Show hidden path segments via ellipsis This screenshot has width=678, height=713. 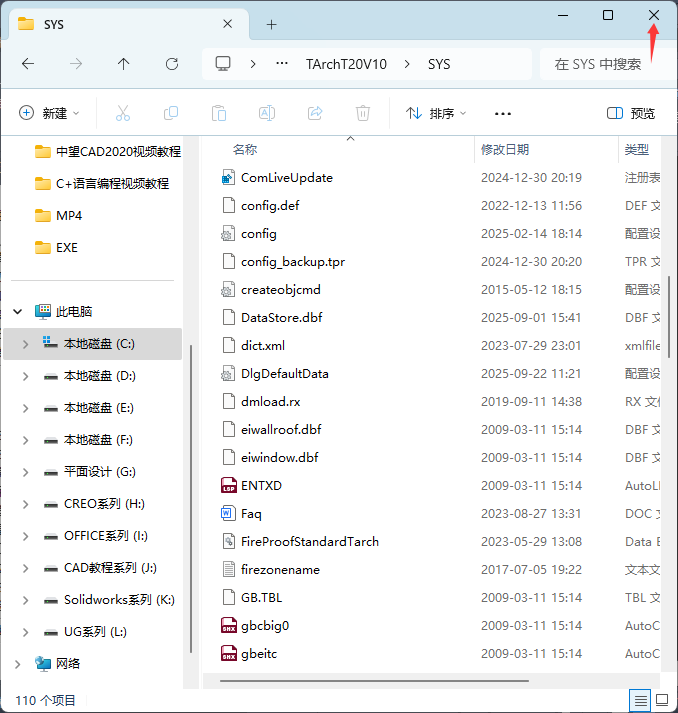[x=282, y=64]
